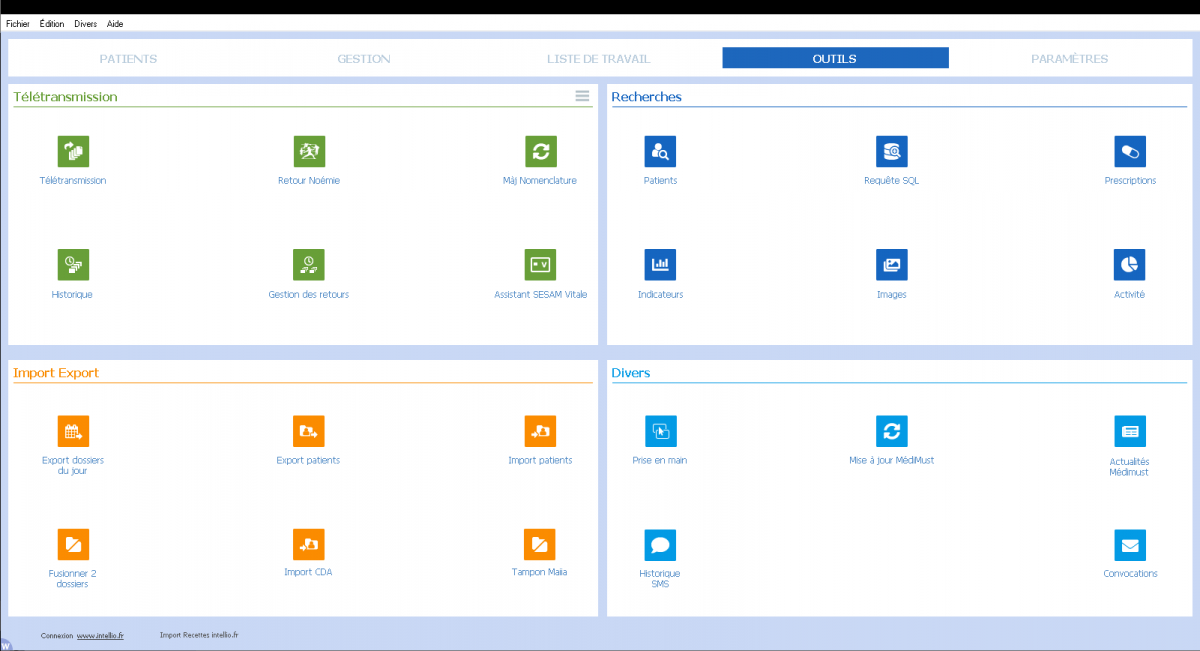Screen dimensions: 1200x651
Task: Open the Convocations envelope icon
Action: tap(1130, 544)
